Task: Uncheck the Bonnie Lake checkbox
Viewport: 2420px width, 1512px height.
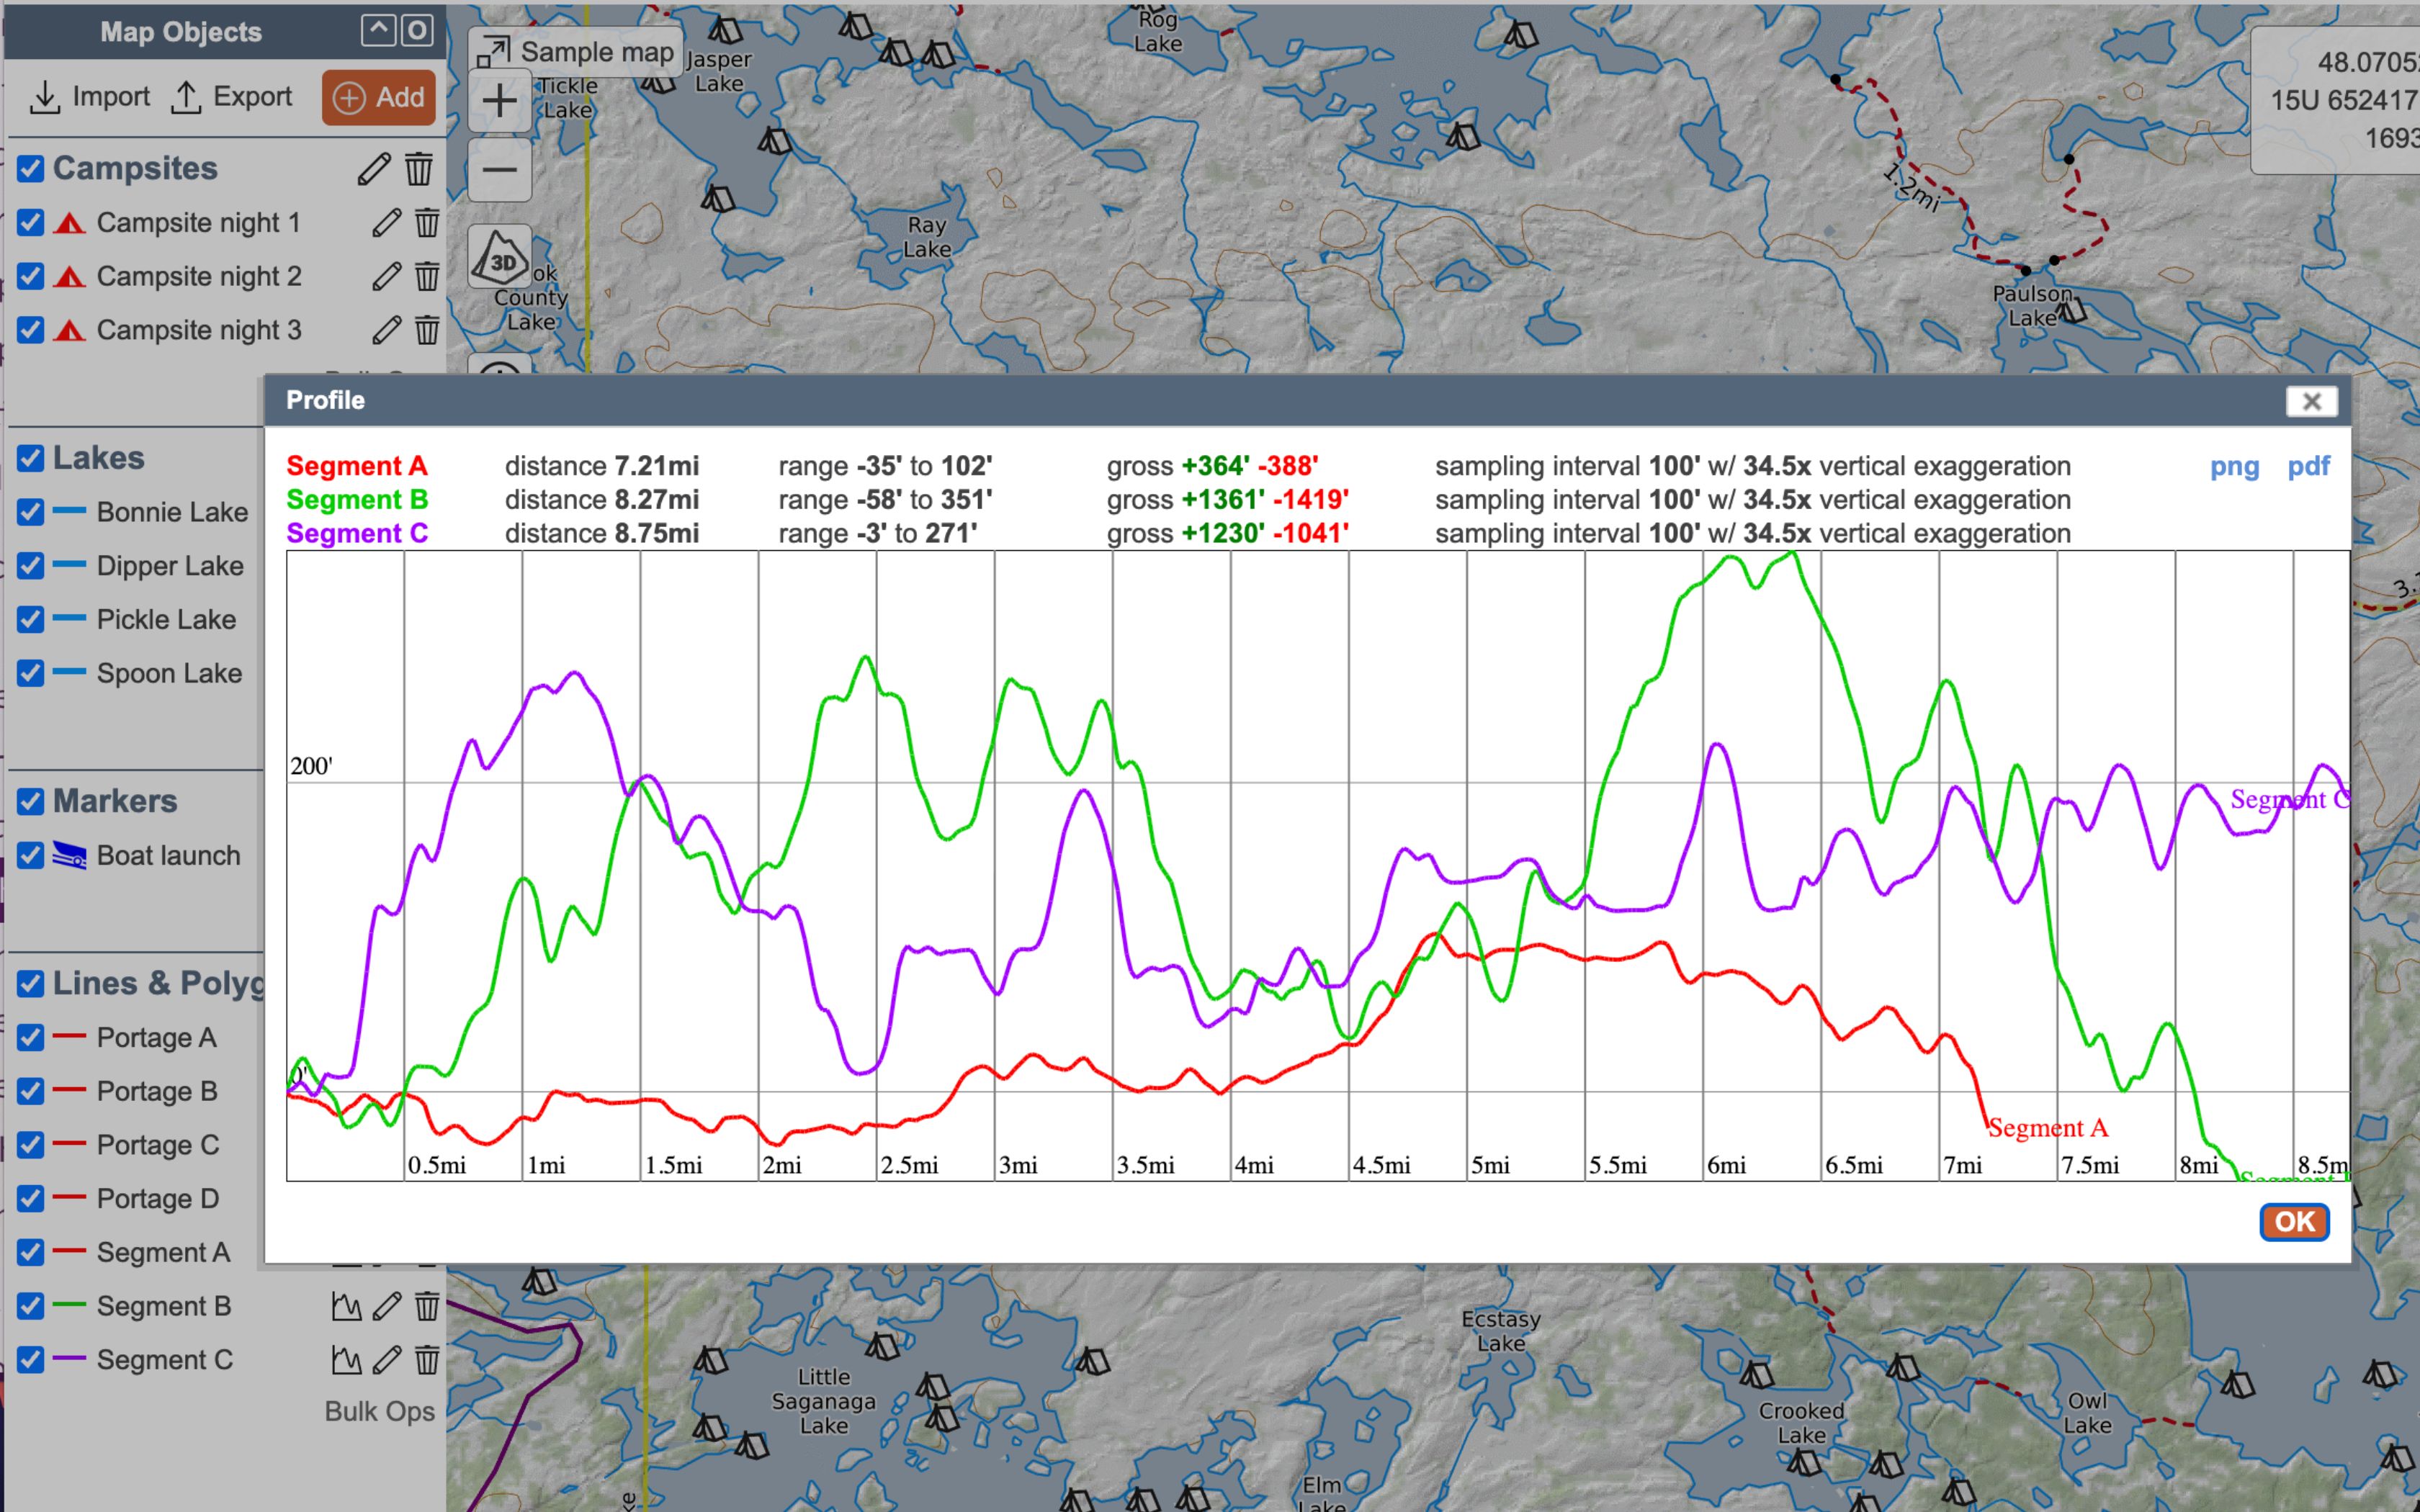Action: pyautogui.click(x=31, y=512)
